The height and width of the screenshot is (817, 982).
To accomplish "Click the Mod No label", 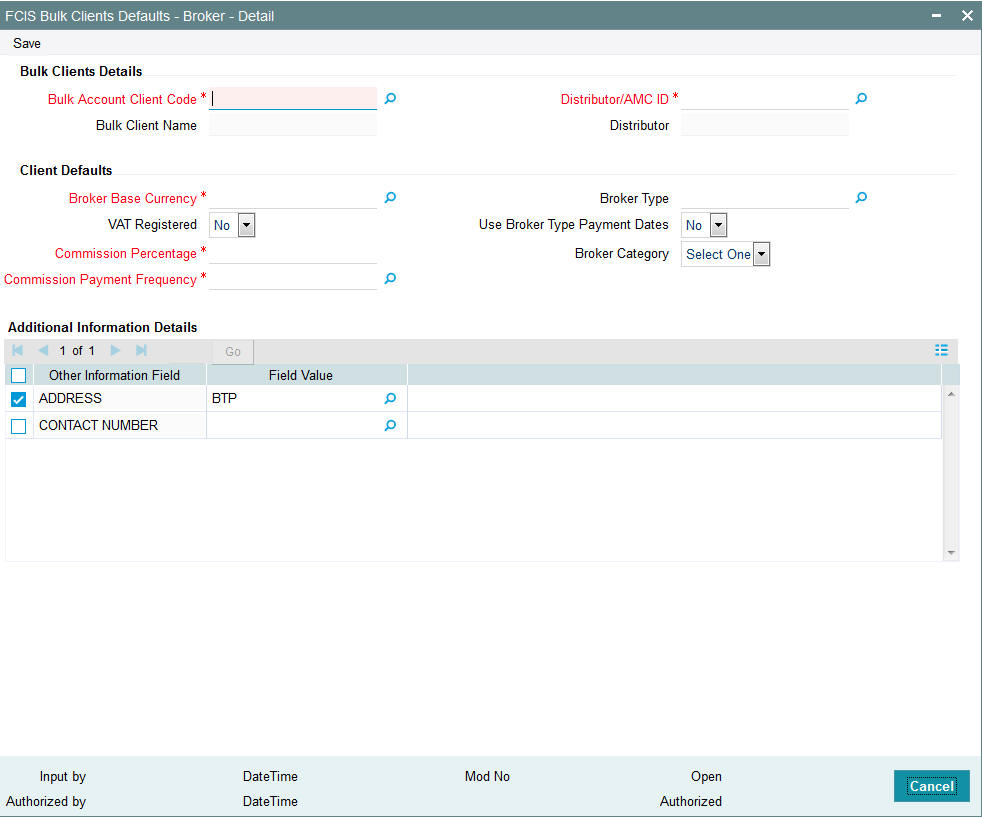I will [x=487, y=776].
